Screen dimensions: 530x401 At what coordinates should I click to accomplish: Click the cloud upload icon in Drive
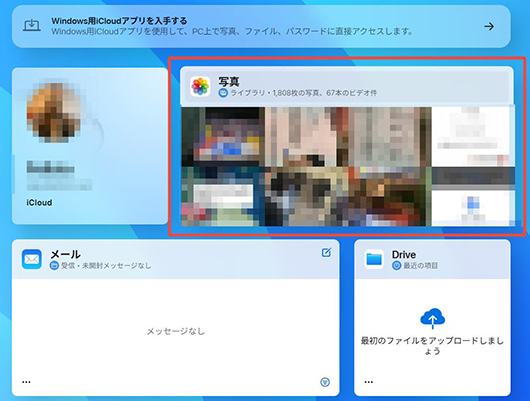432,319
